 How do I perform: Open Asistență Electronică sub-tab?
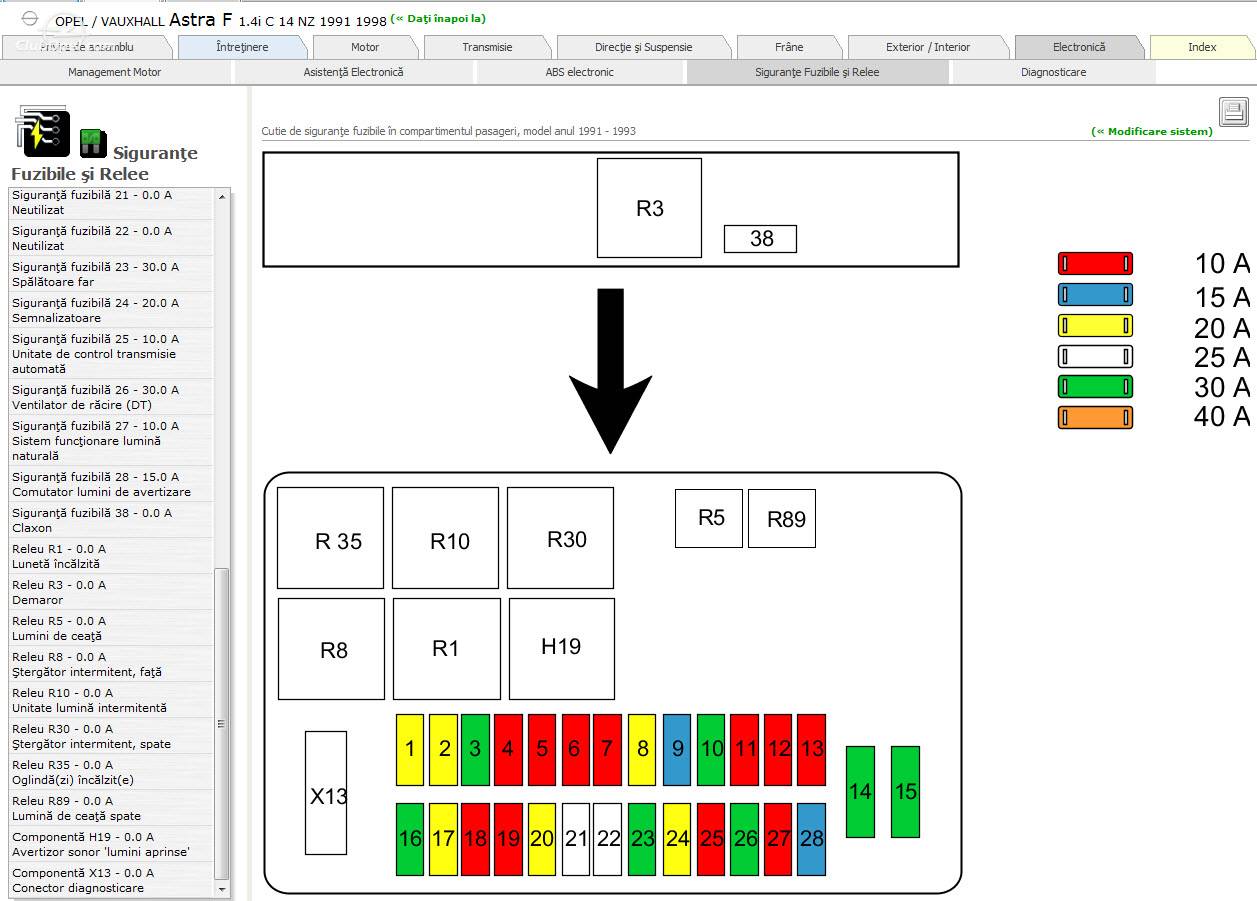[x=353, y=72]
